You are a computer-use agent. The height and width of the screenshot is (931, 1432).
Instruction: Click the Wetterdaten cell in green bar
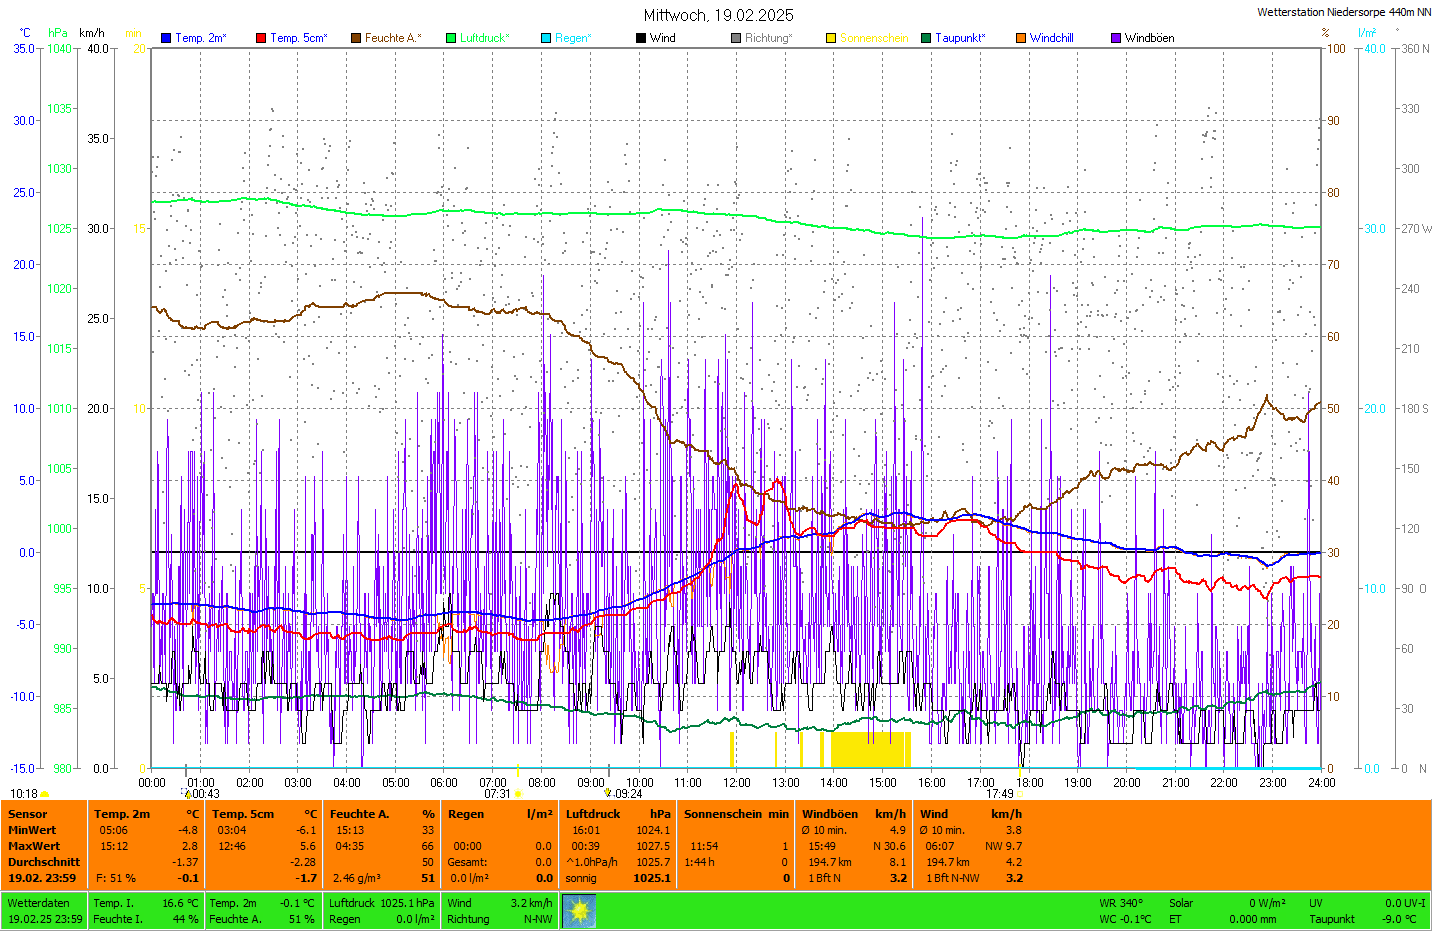point(39,903)
